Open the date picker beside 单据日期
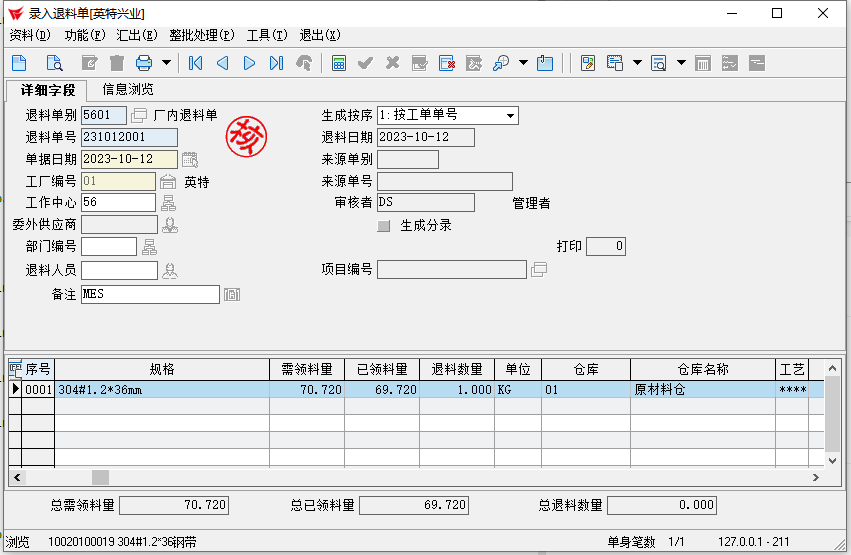The width and height of the screenshot is (851, 555). (190, 159)
